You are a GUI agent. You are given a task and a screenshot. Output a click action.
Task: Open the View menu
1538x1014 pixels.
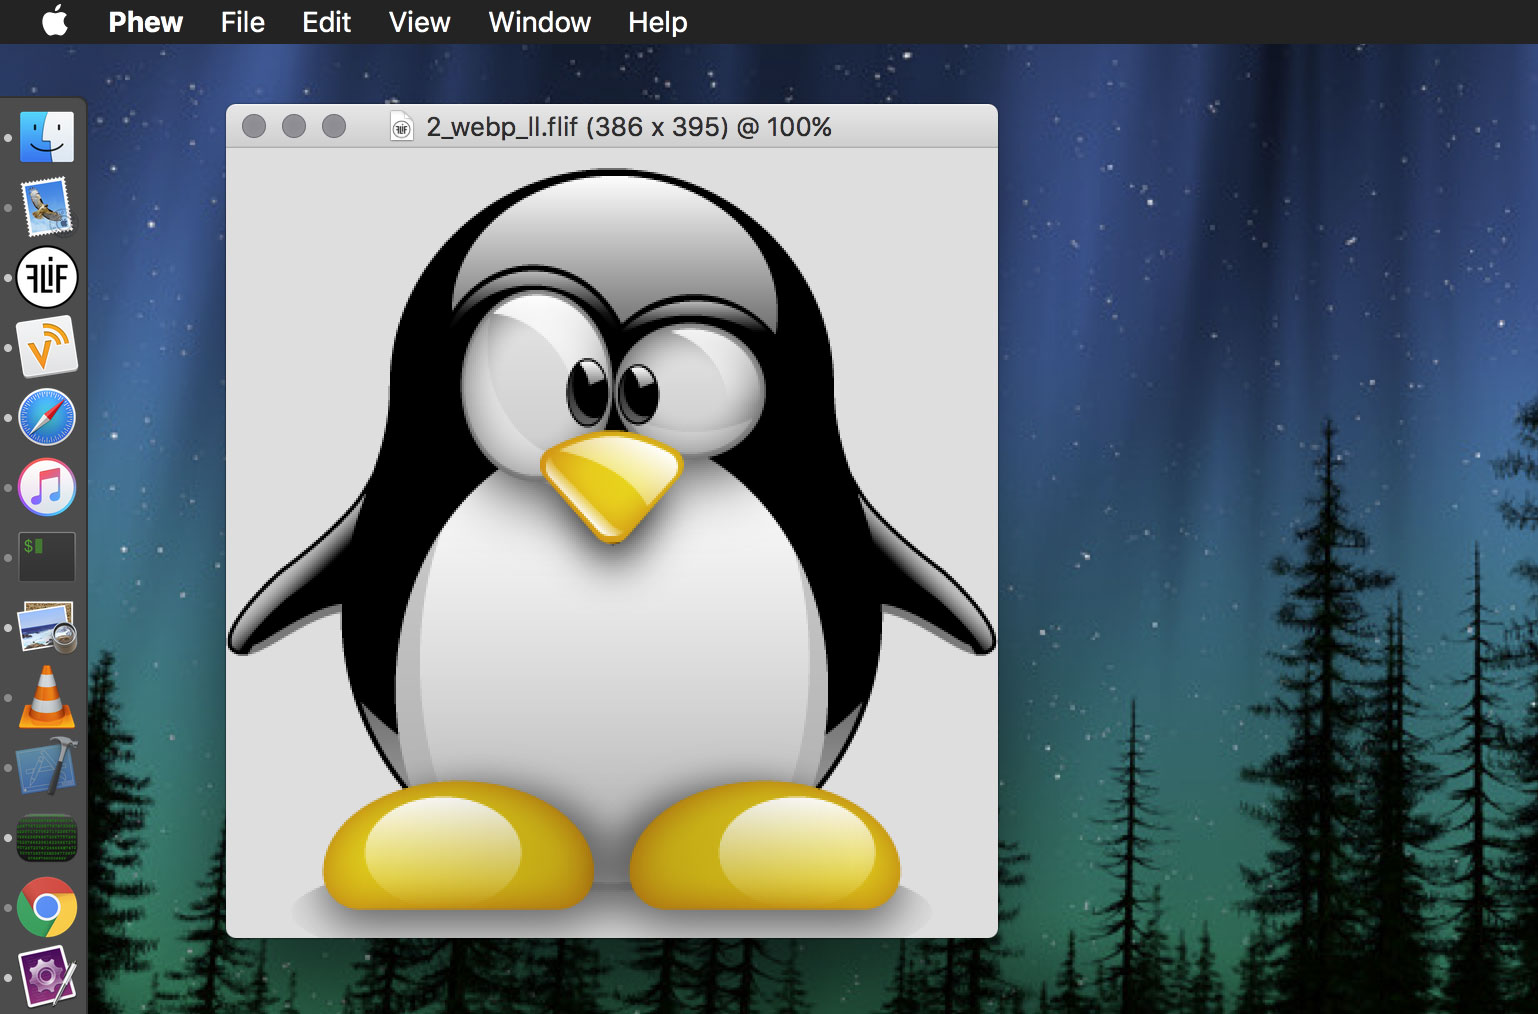[420, 22]
